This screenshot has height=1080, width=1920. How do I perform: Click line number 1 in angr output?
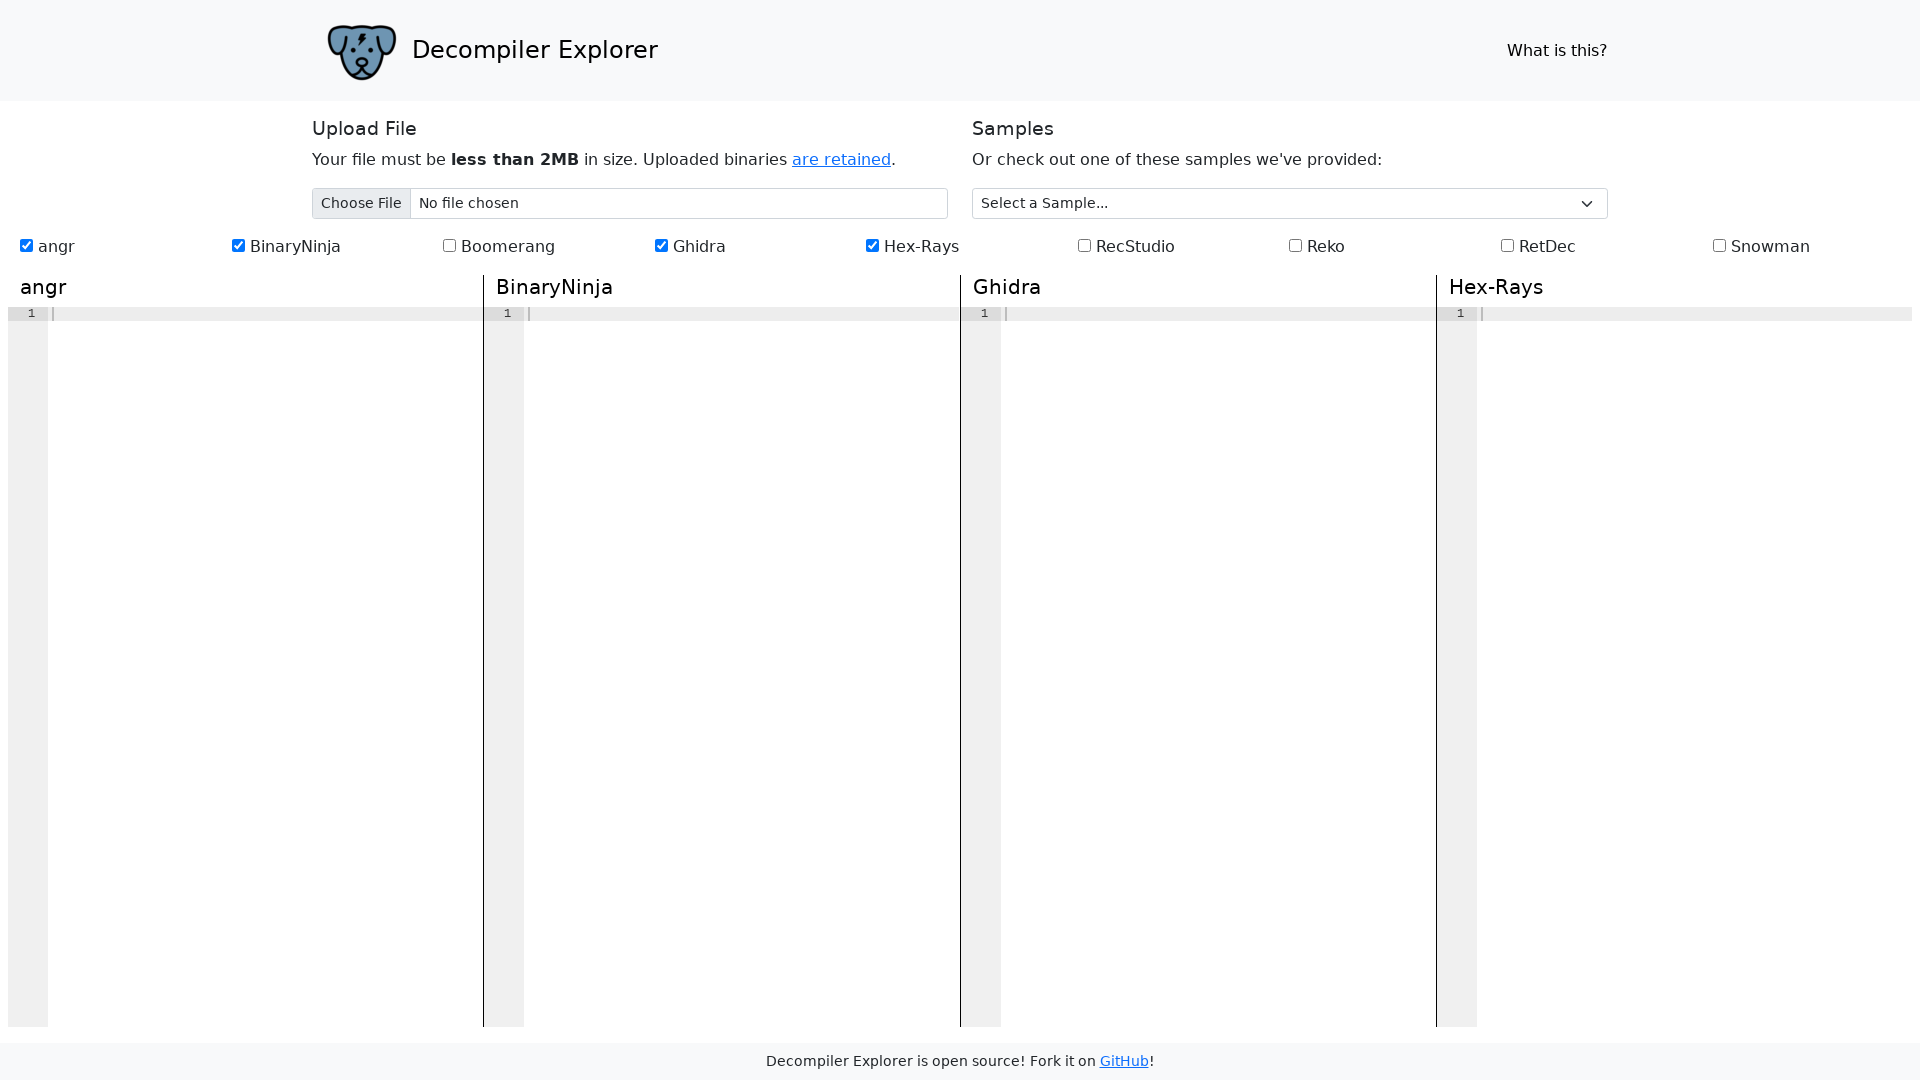point(31,313)
